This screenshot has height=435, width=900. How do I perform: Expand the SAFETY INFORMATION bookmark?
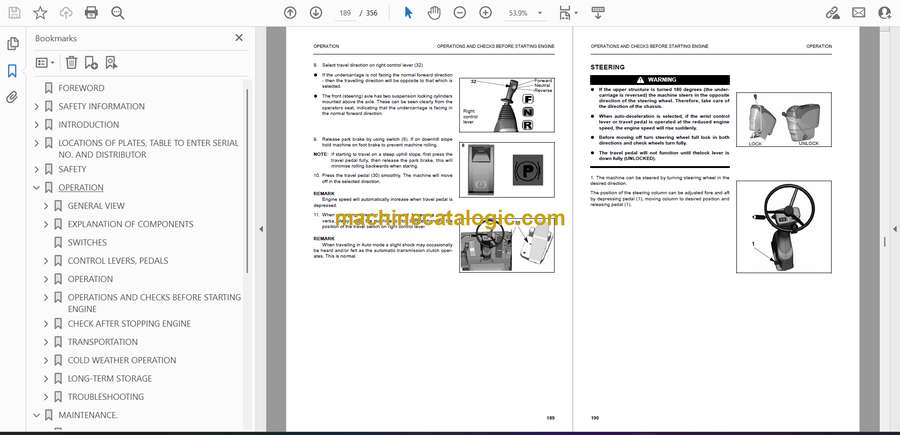pos(37,106)
